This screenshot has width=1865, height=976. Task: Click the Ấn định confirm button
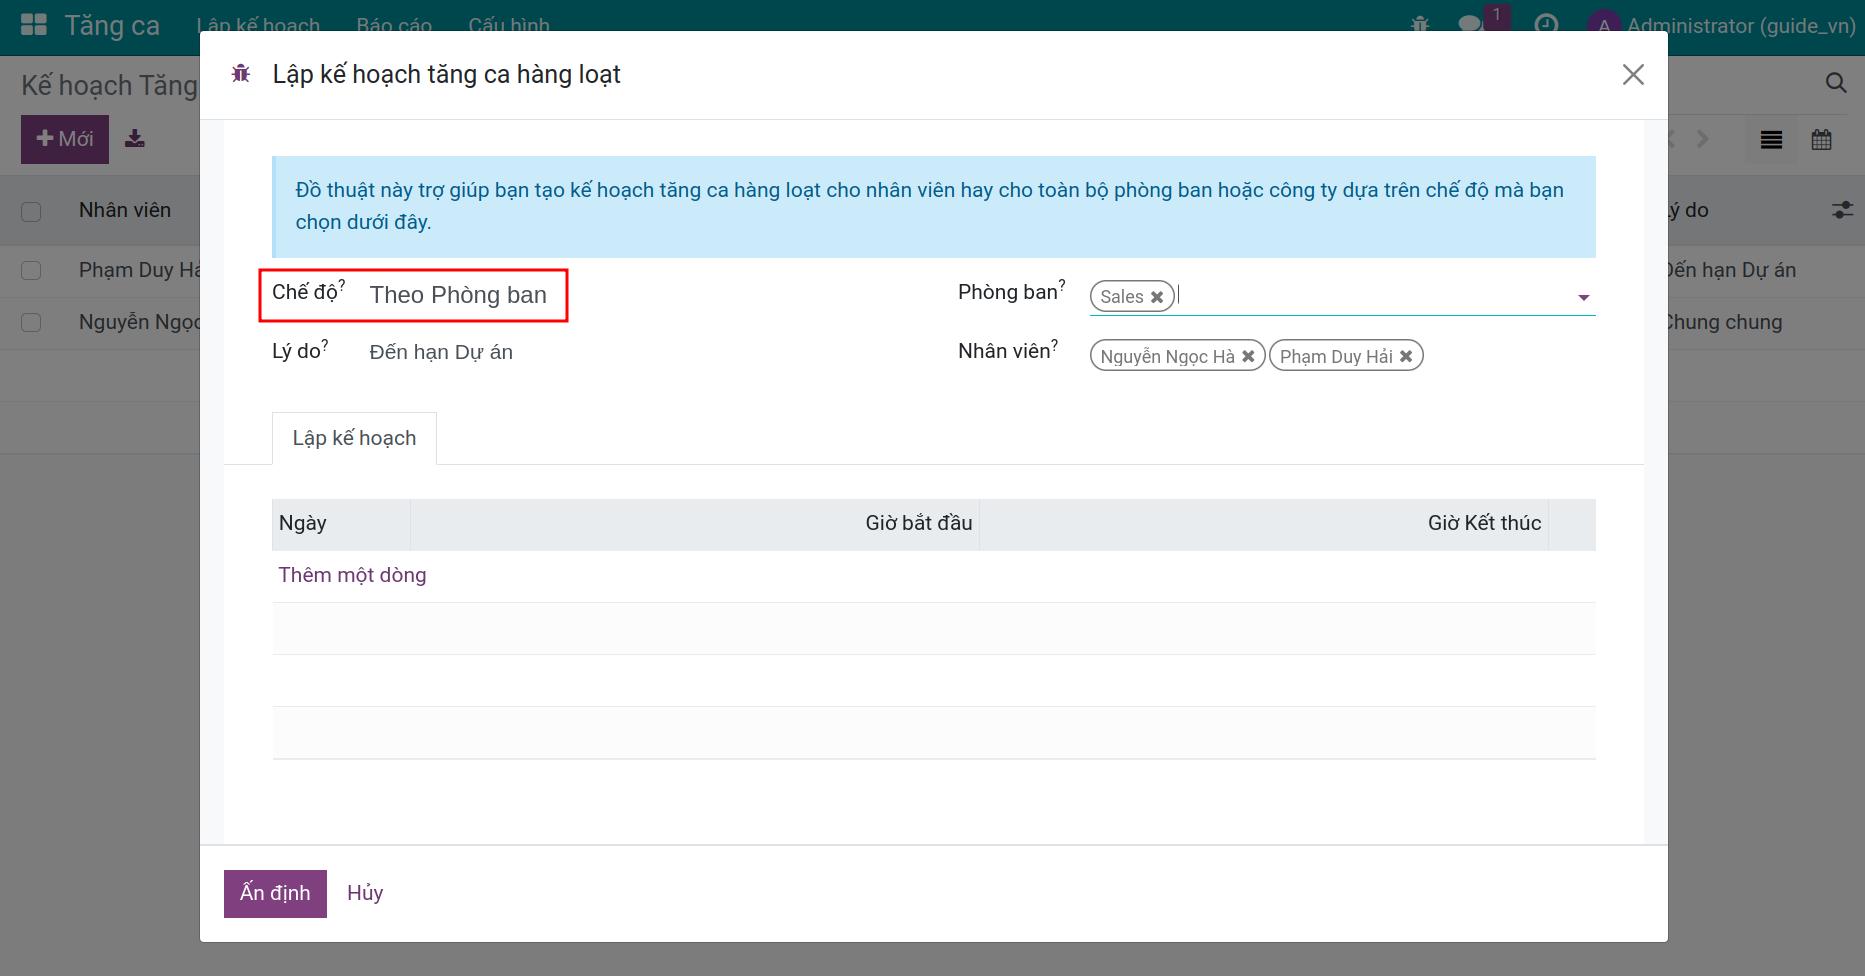coord(275,893)
